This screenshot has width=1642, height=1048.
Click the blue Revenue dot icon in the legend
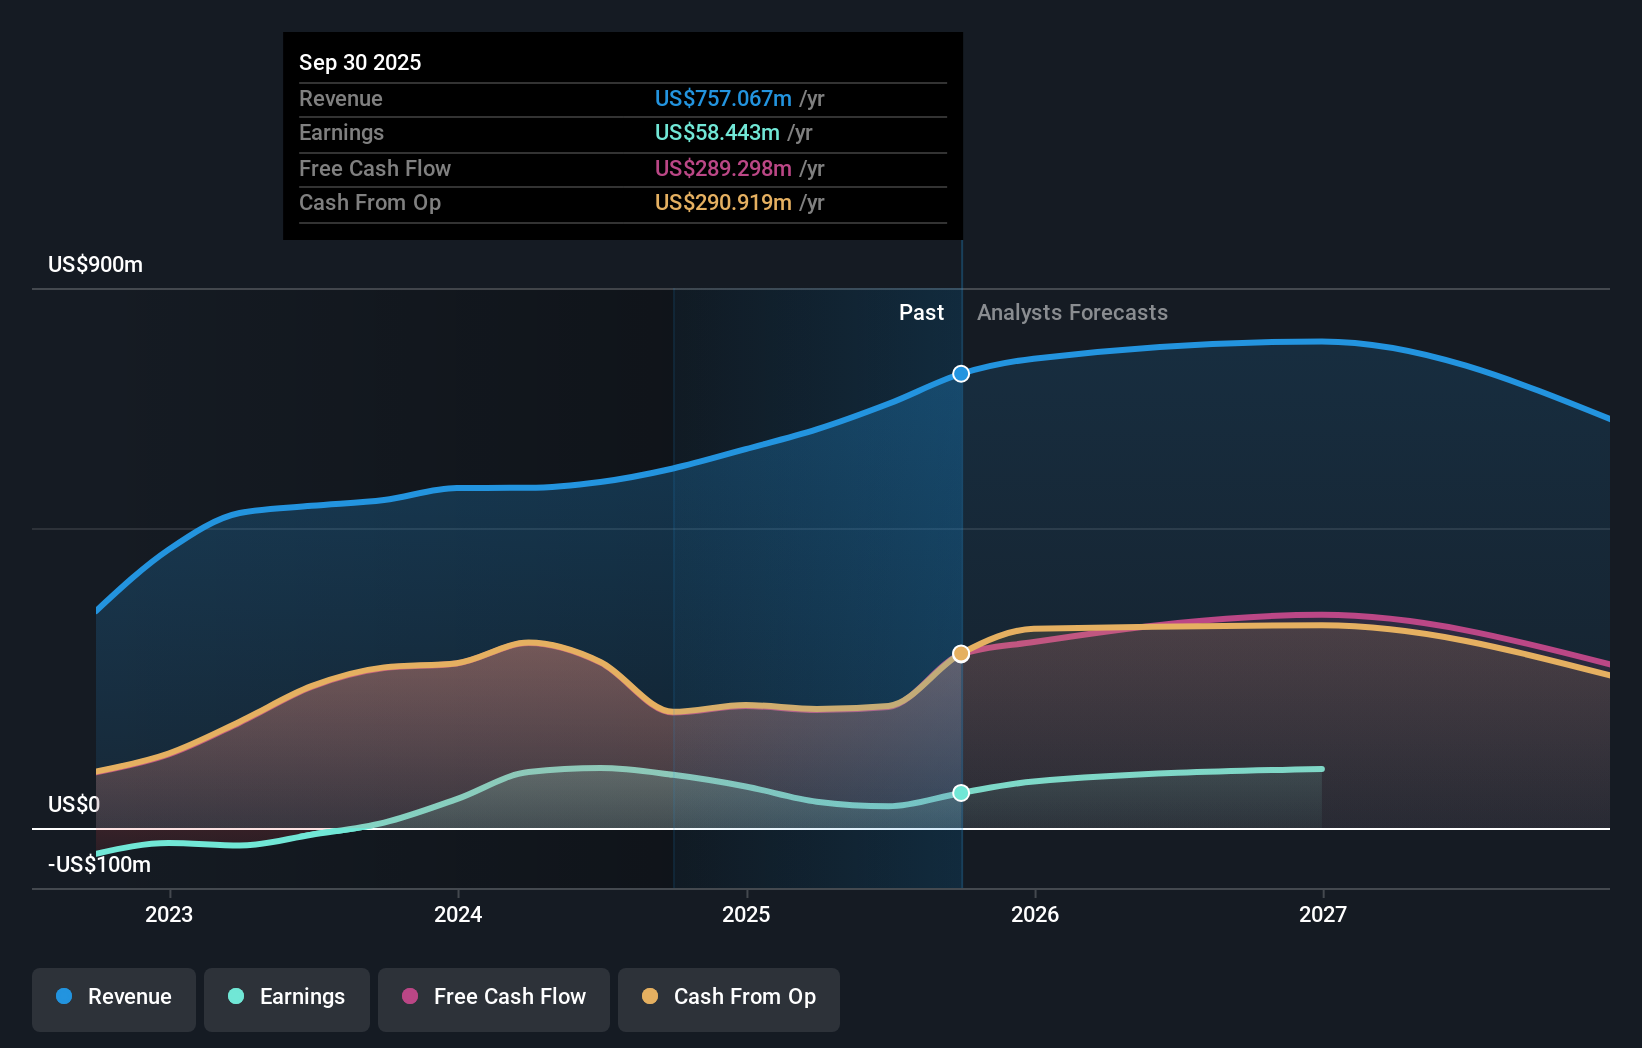click(x=66, y=997)
